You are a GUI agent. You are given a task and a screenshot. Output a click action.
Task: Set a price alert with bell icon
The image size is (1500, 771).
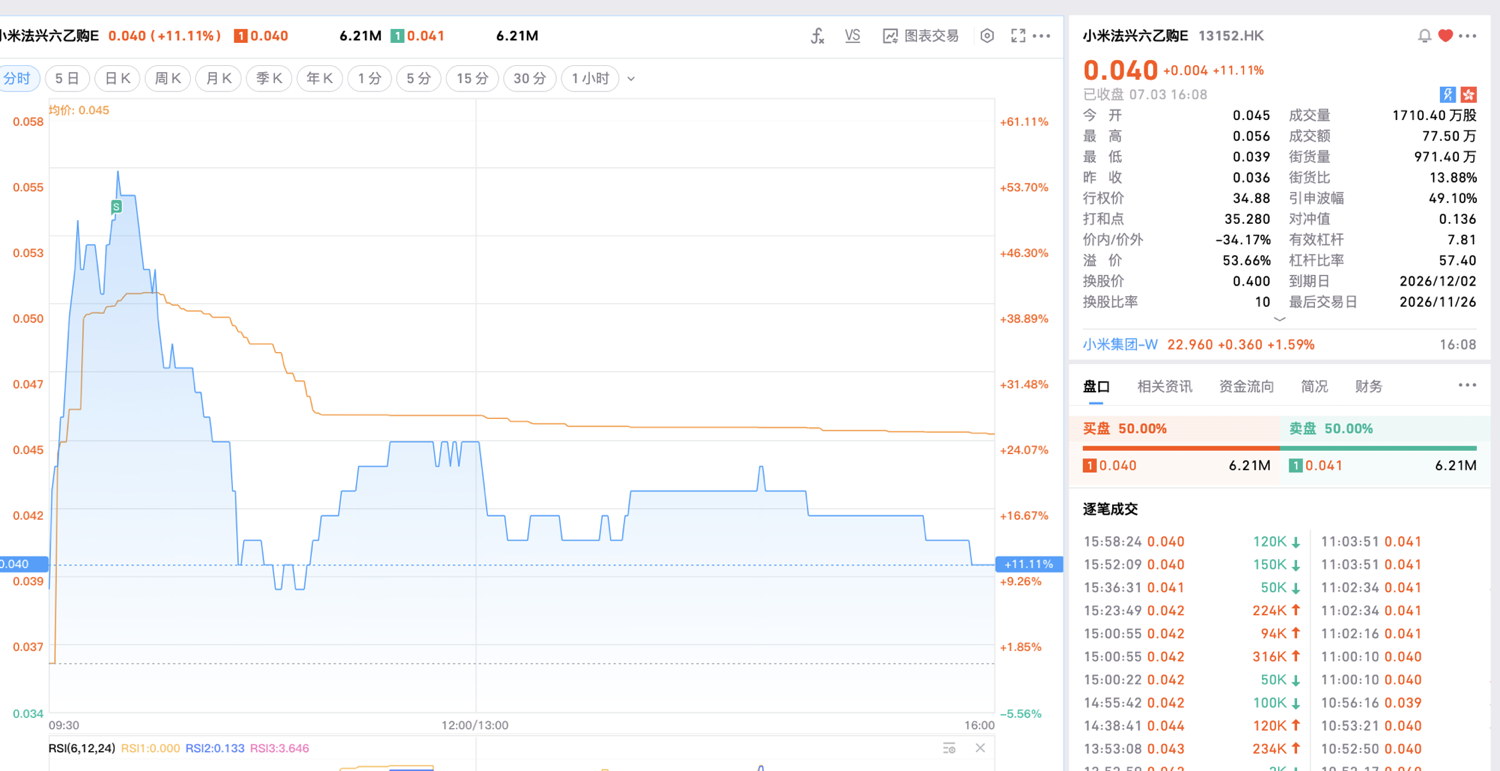1424,36
